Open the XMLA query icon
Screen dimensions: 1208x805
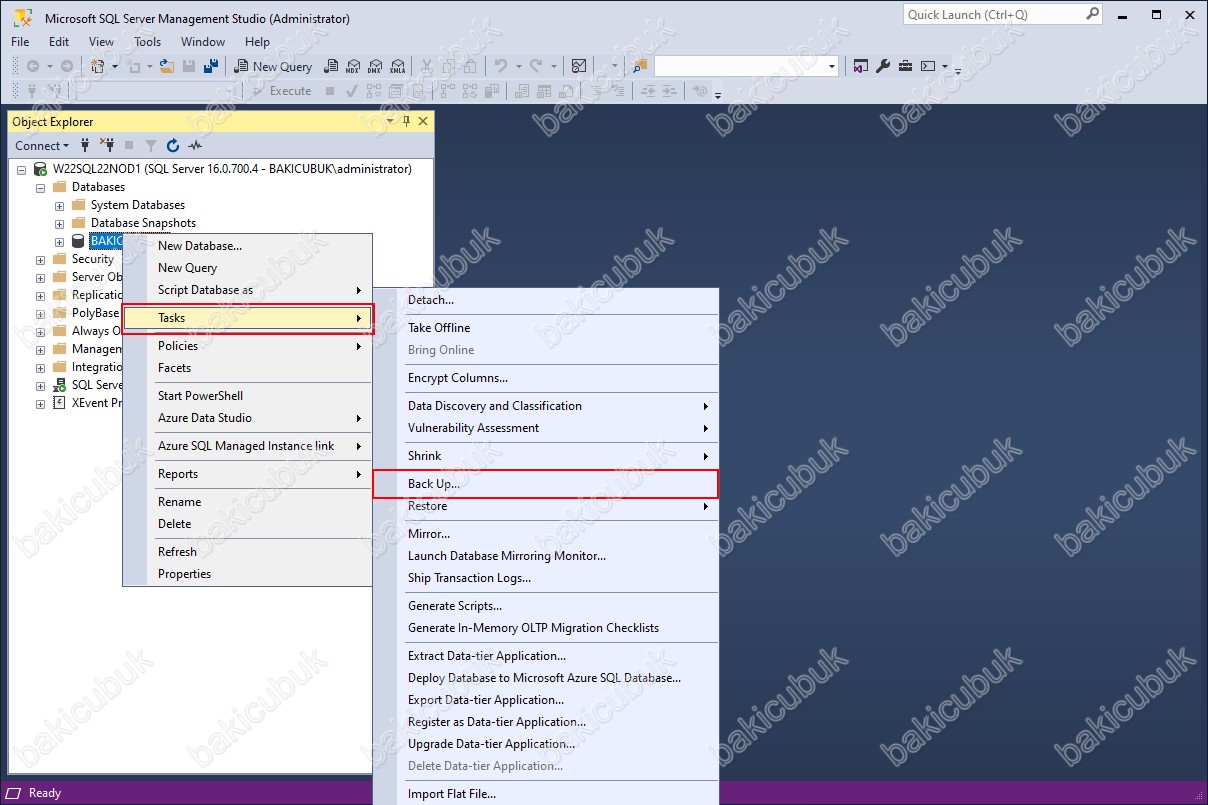[398, 66]
